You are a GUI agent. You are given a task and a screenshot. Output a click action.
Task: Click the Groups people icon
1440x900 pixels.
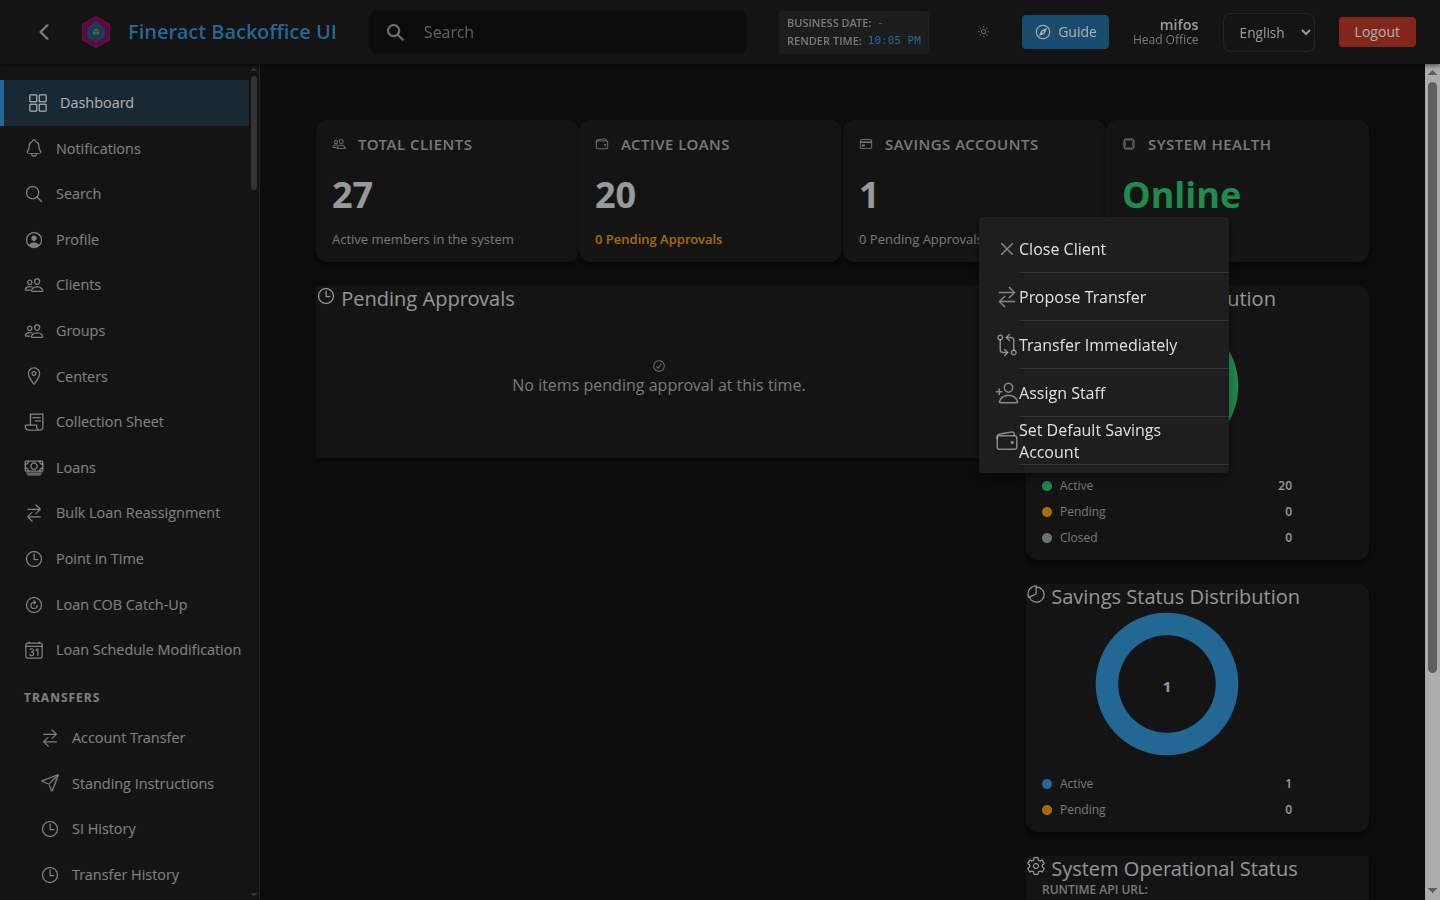34,331
